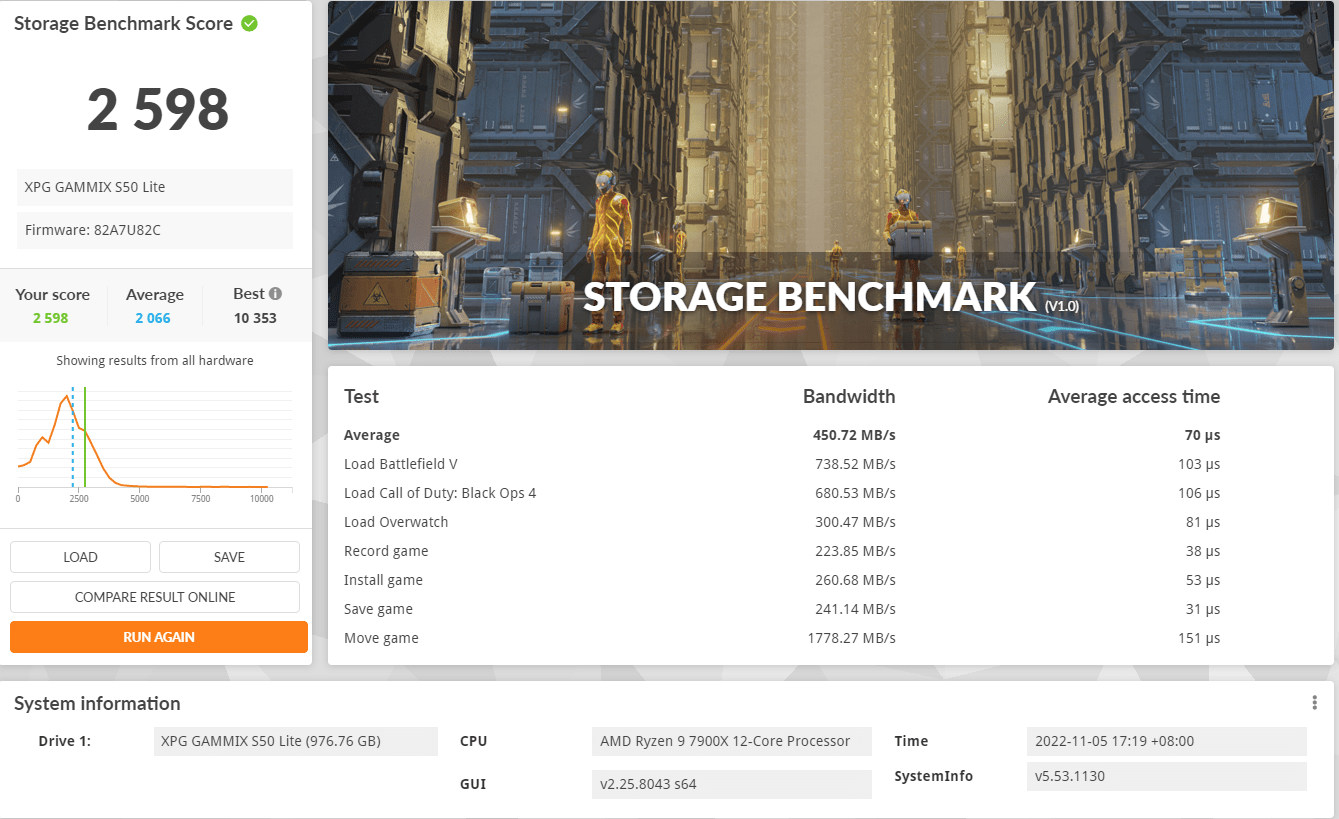Click the Move game row label
The width and height of the screenshot is (1339, 819).
381,638
